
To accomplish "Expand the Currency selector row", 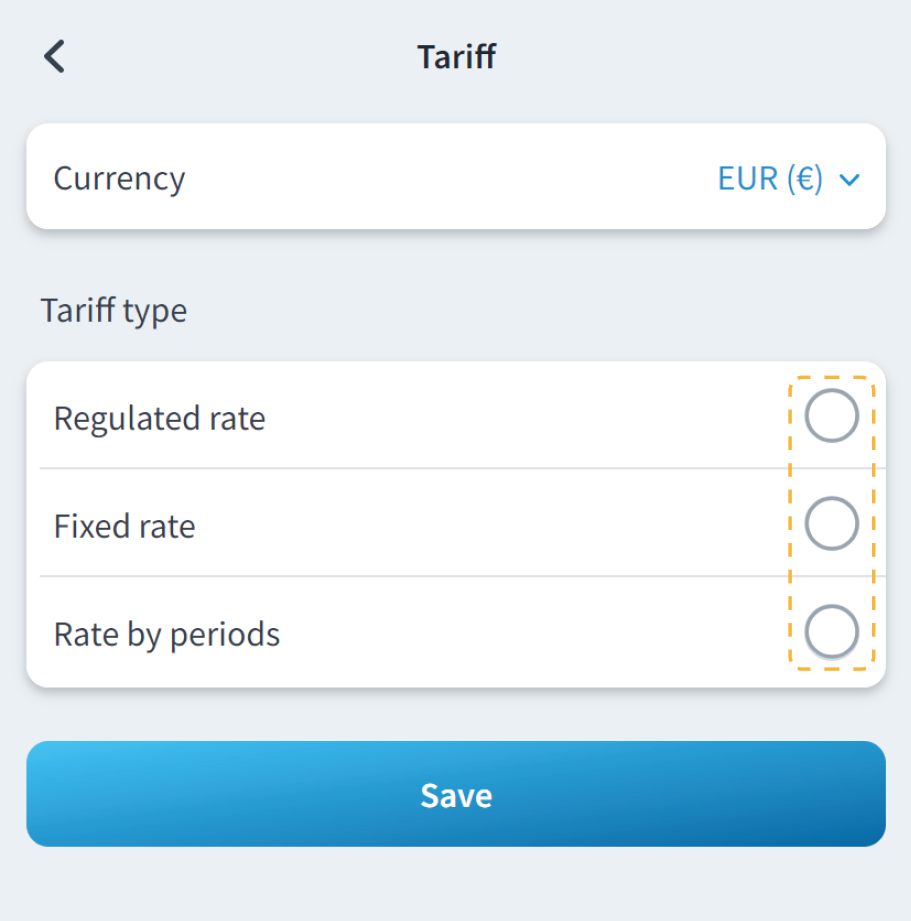I will click(455, 177).
